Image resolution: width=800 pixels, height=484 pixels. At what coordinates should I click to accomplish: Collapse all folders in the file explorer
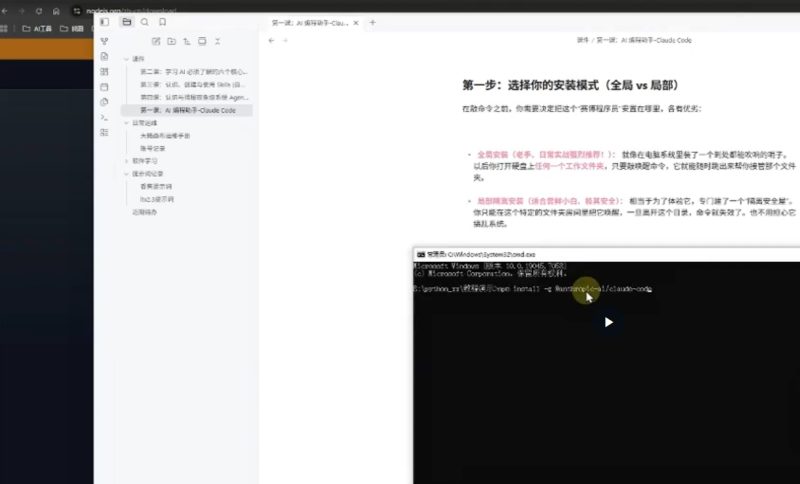pos(218,41)
